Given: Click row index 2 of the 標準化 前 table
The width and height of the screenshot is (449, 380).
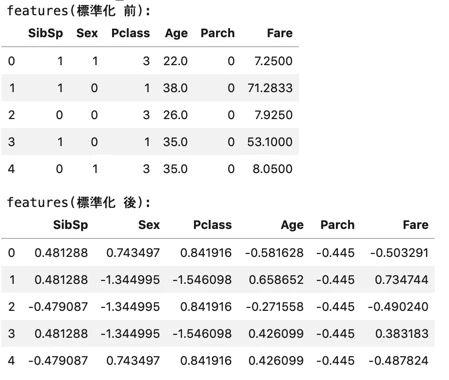Looking at the screenshot, I should [x=11, y=115].
